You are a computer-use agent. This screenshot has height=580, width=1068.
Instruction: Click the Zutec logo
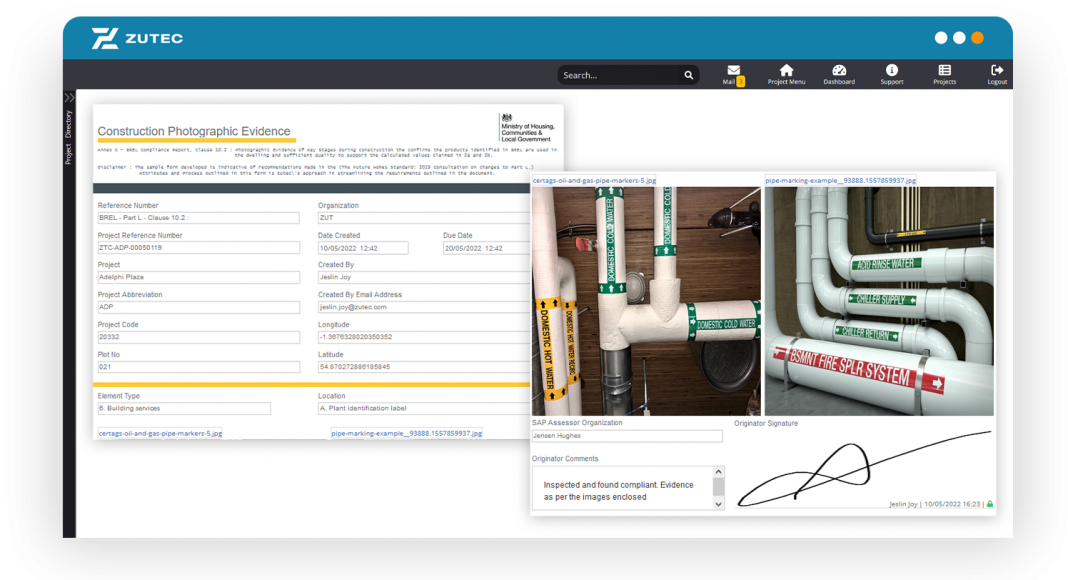137,39
